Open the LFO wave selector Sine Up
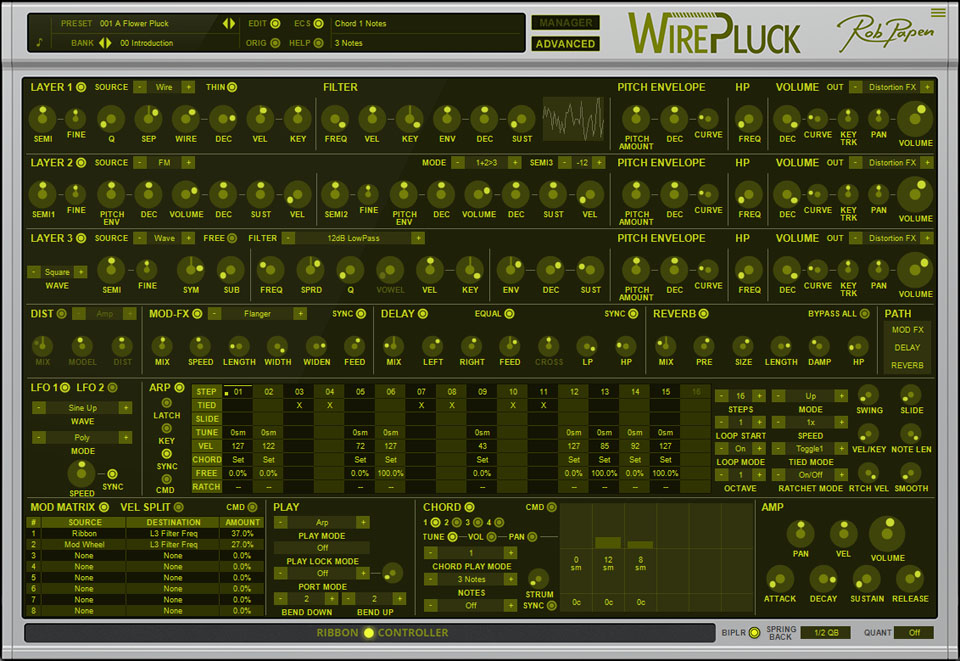The width and height of the screenshot is (960, 661). pos(82,408)
